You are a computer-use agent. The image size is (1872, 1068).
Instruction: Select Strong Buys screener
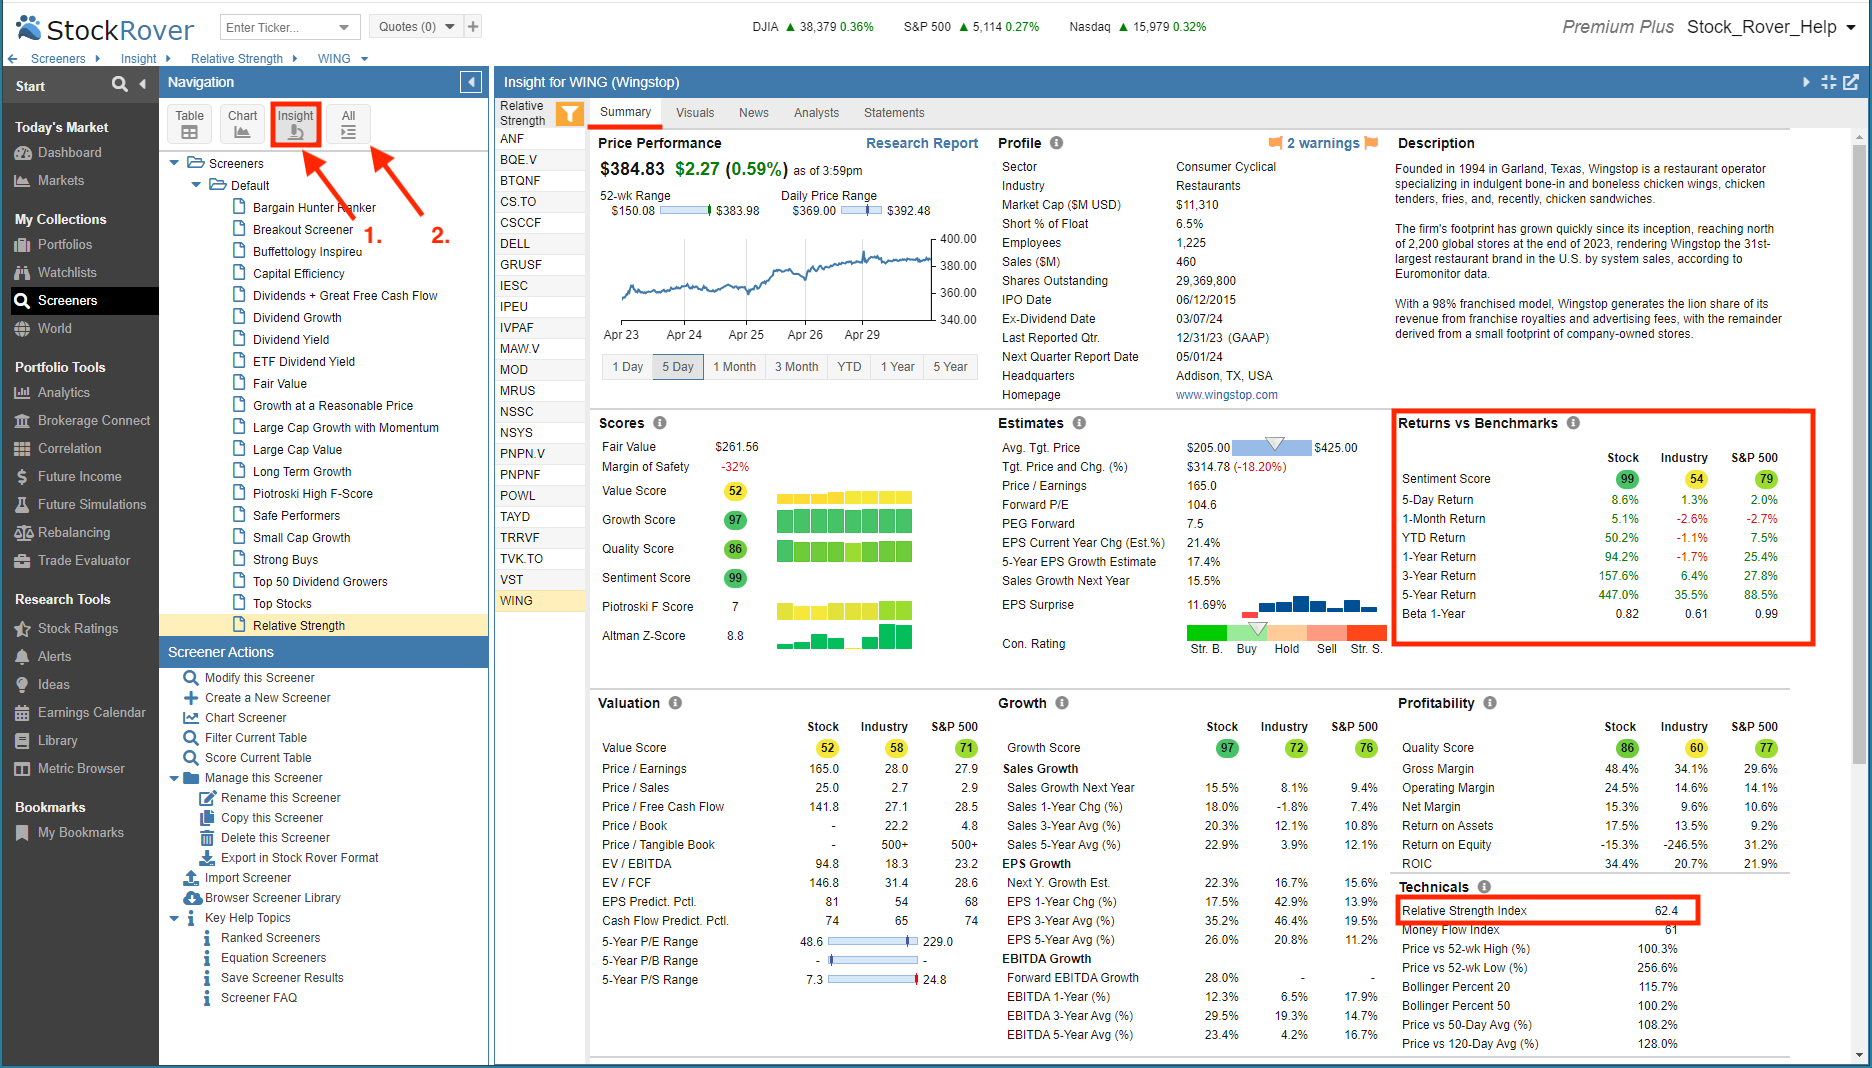(x=285, y=560)
